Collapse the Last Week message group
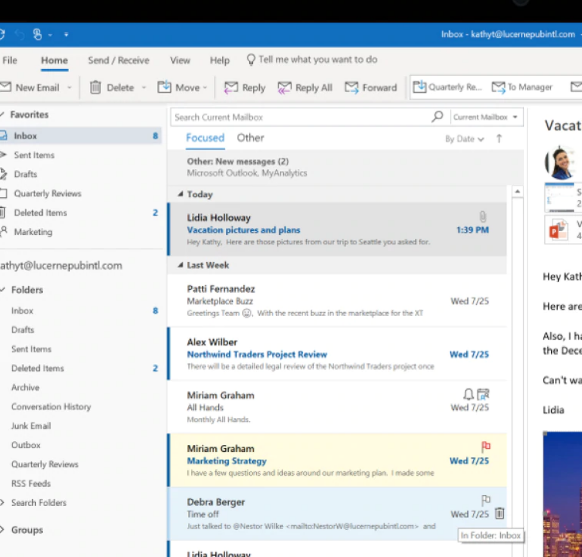 [x=180, y=265]
